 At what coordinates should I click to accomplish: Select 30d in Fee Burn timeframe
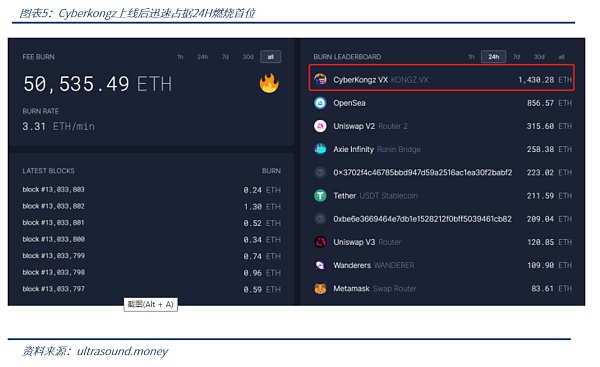click(248, 57)
